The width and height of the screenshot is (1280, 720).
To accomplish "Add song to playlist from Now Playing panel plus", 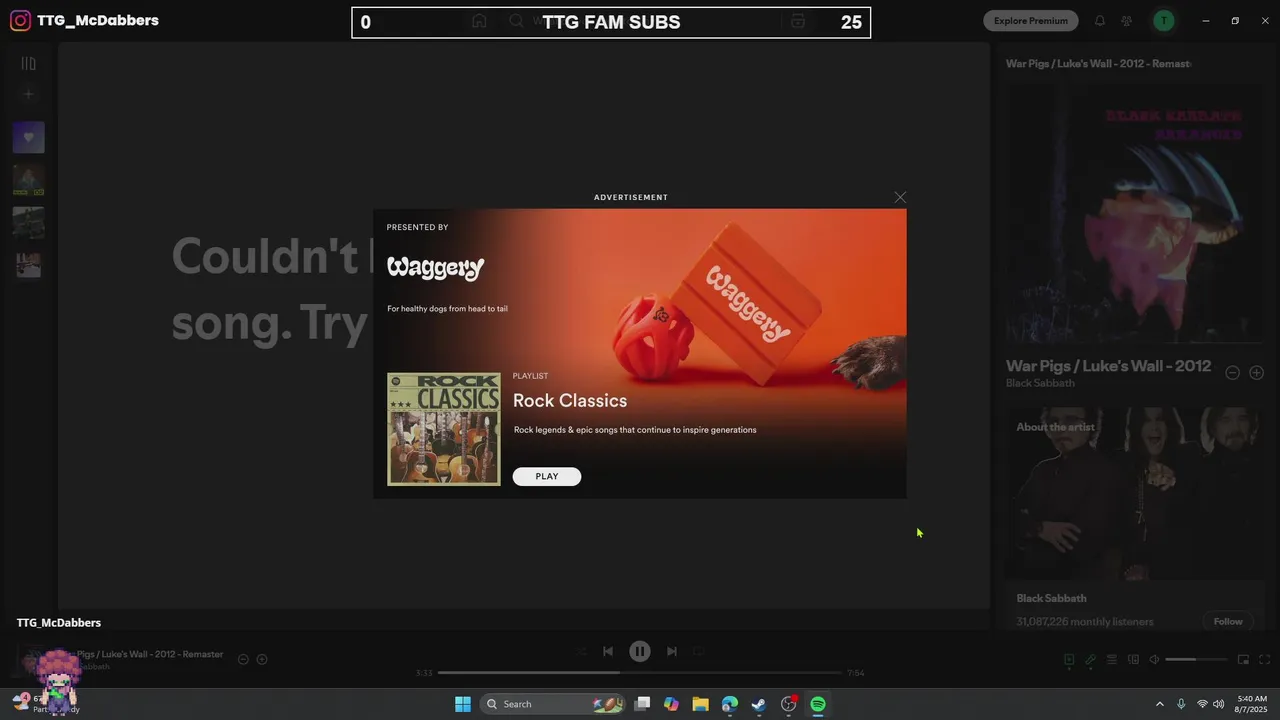I will click(x=1256, y=372).
